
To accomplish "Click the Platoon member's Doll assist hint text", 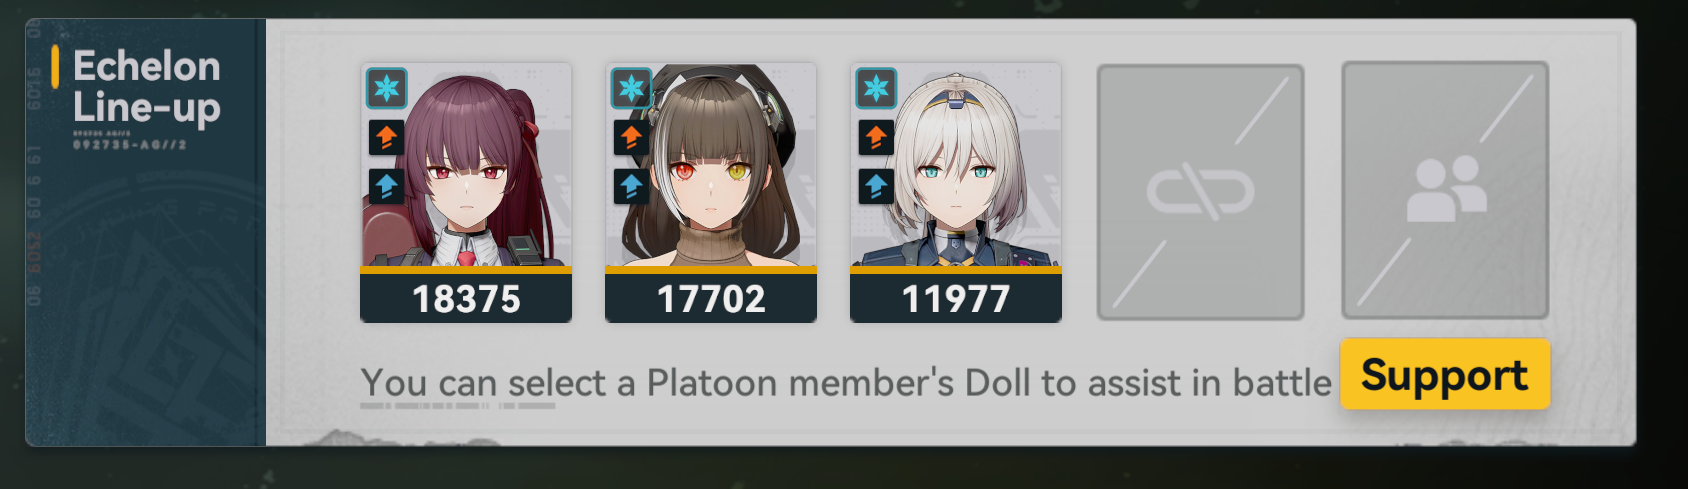I will tap(846, 383).
